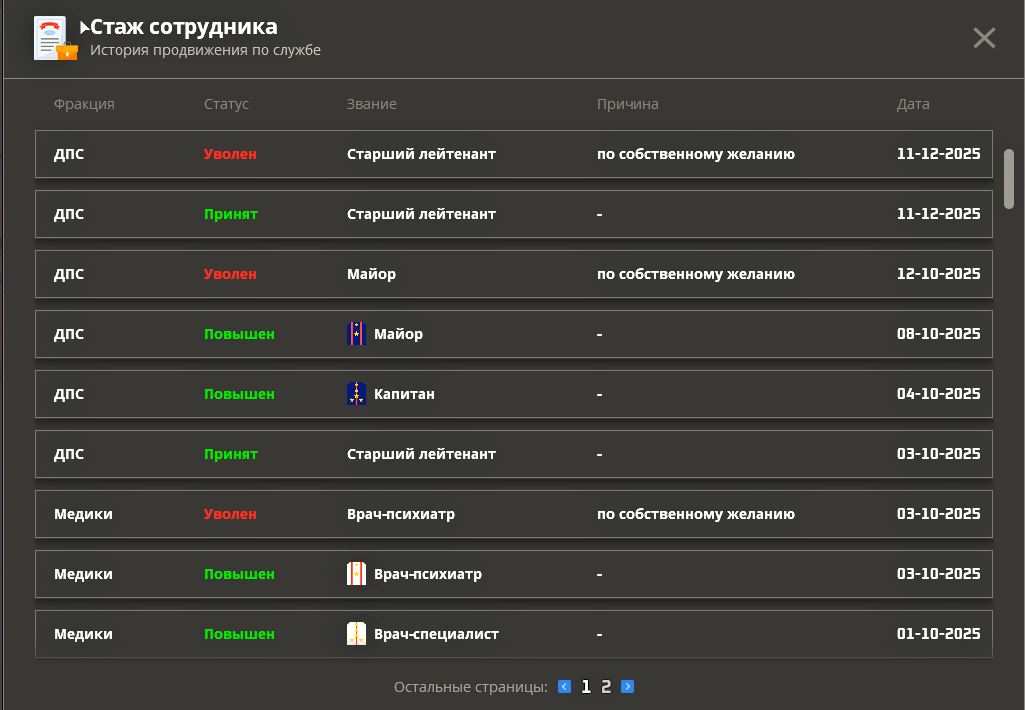The image size is (1025, 710).
Task: Open page 1 of the history
Action: coord(586,687)
